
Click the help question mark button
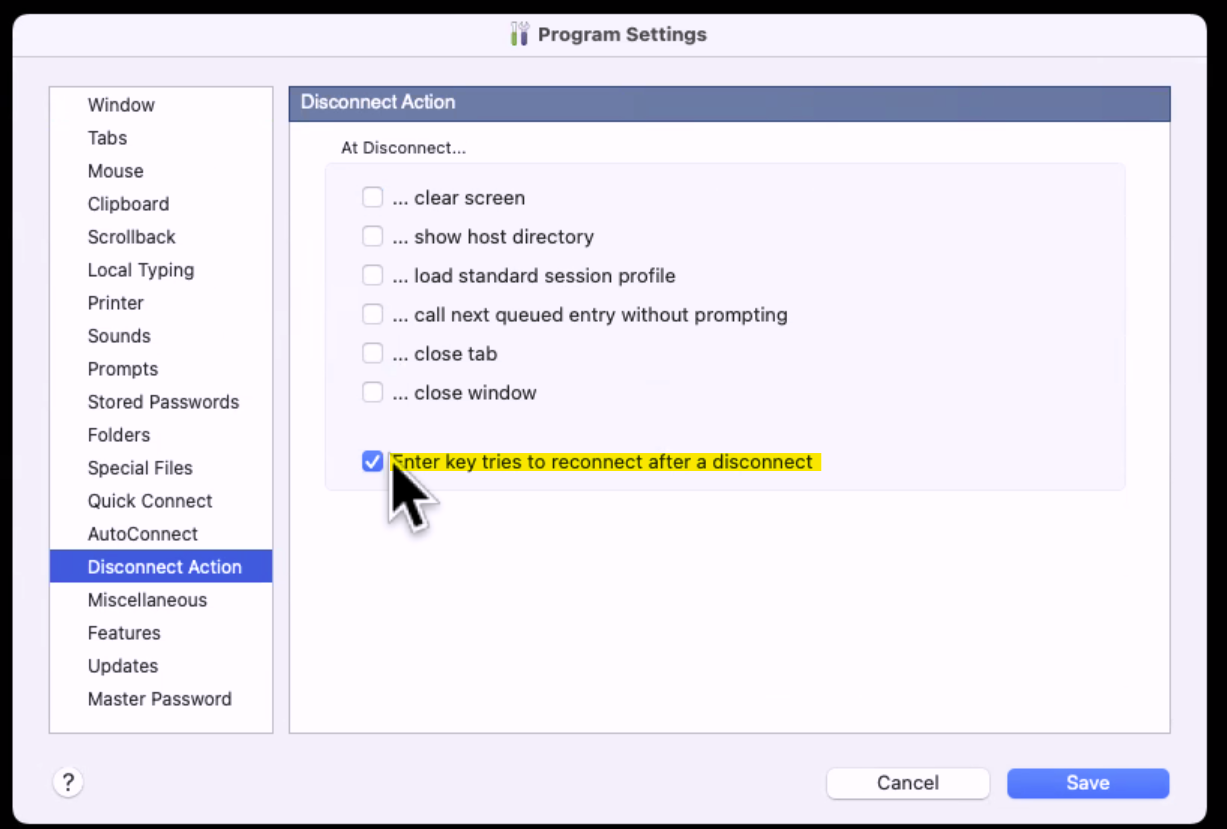pos(68,782)
